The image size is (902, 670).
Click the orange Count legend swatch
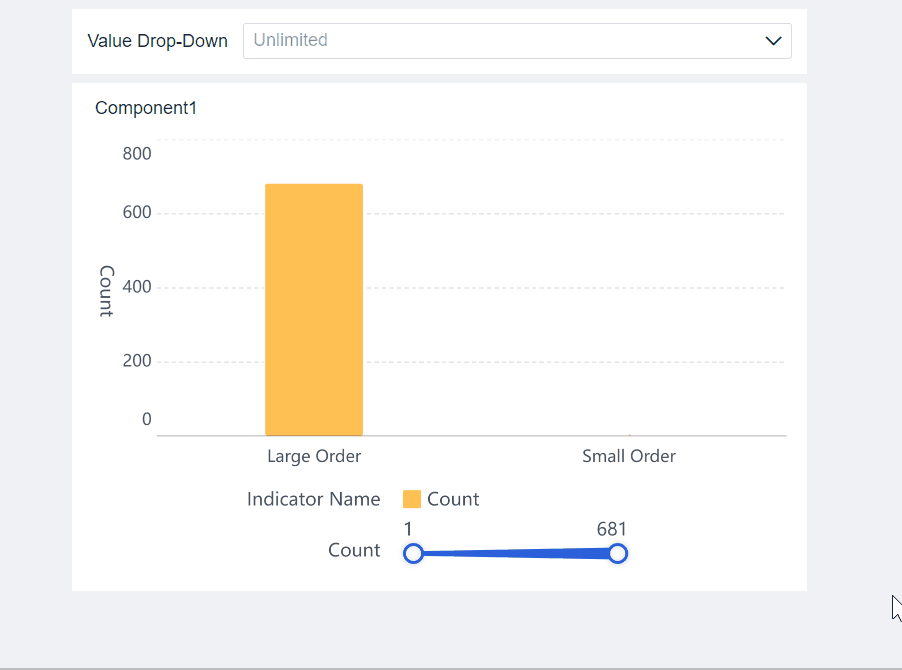410,498
